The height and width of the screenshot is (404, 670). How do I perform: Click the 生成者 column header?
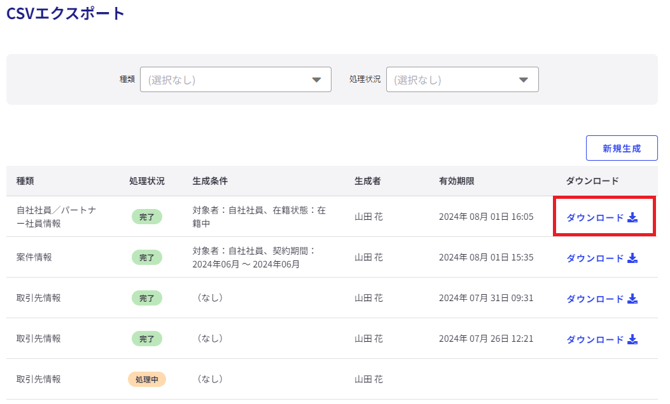[x=368, y=181]
